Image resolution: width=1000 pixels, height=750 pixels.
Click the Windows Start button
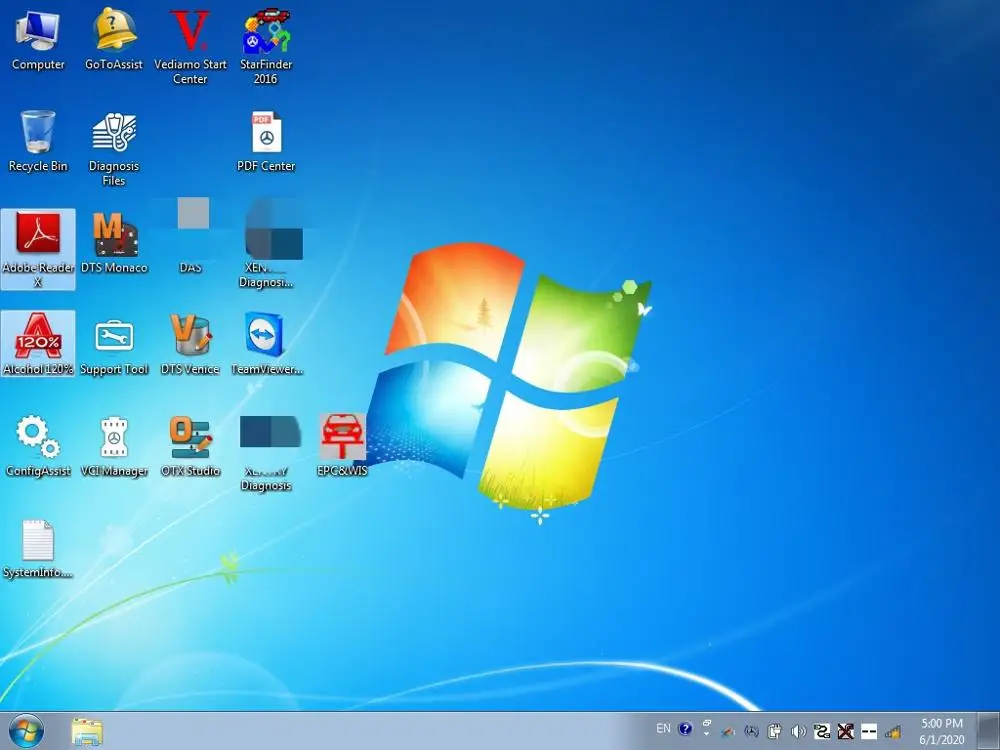26,731
